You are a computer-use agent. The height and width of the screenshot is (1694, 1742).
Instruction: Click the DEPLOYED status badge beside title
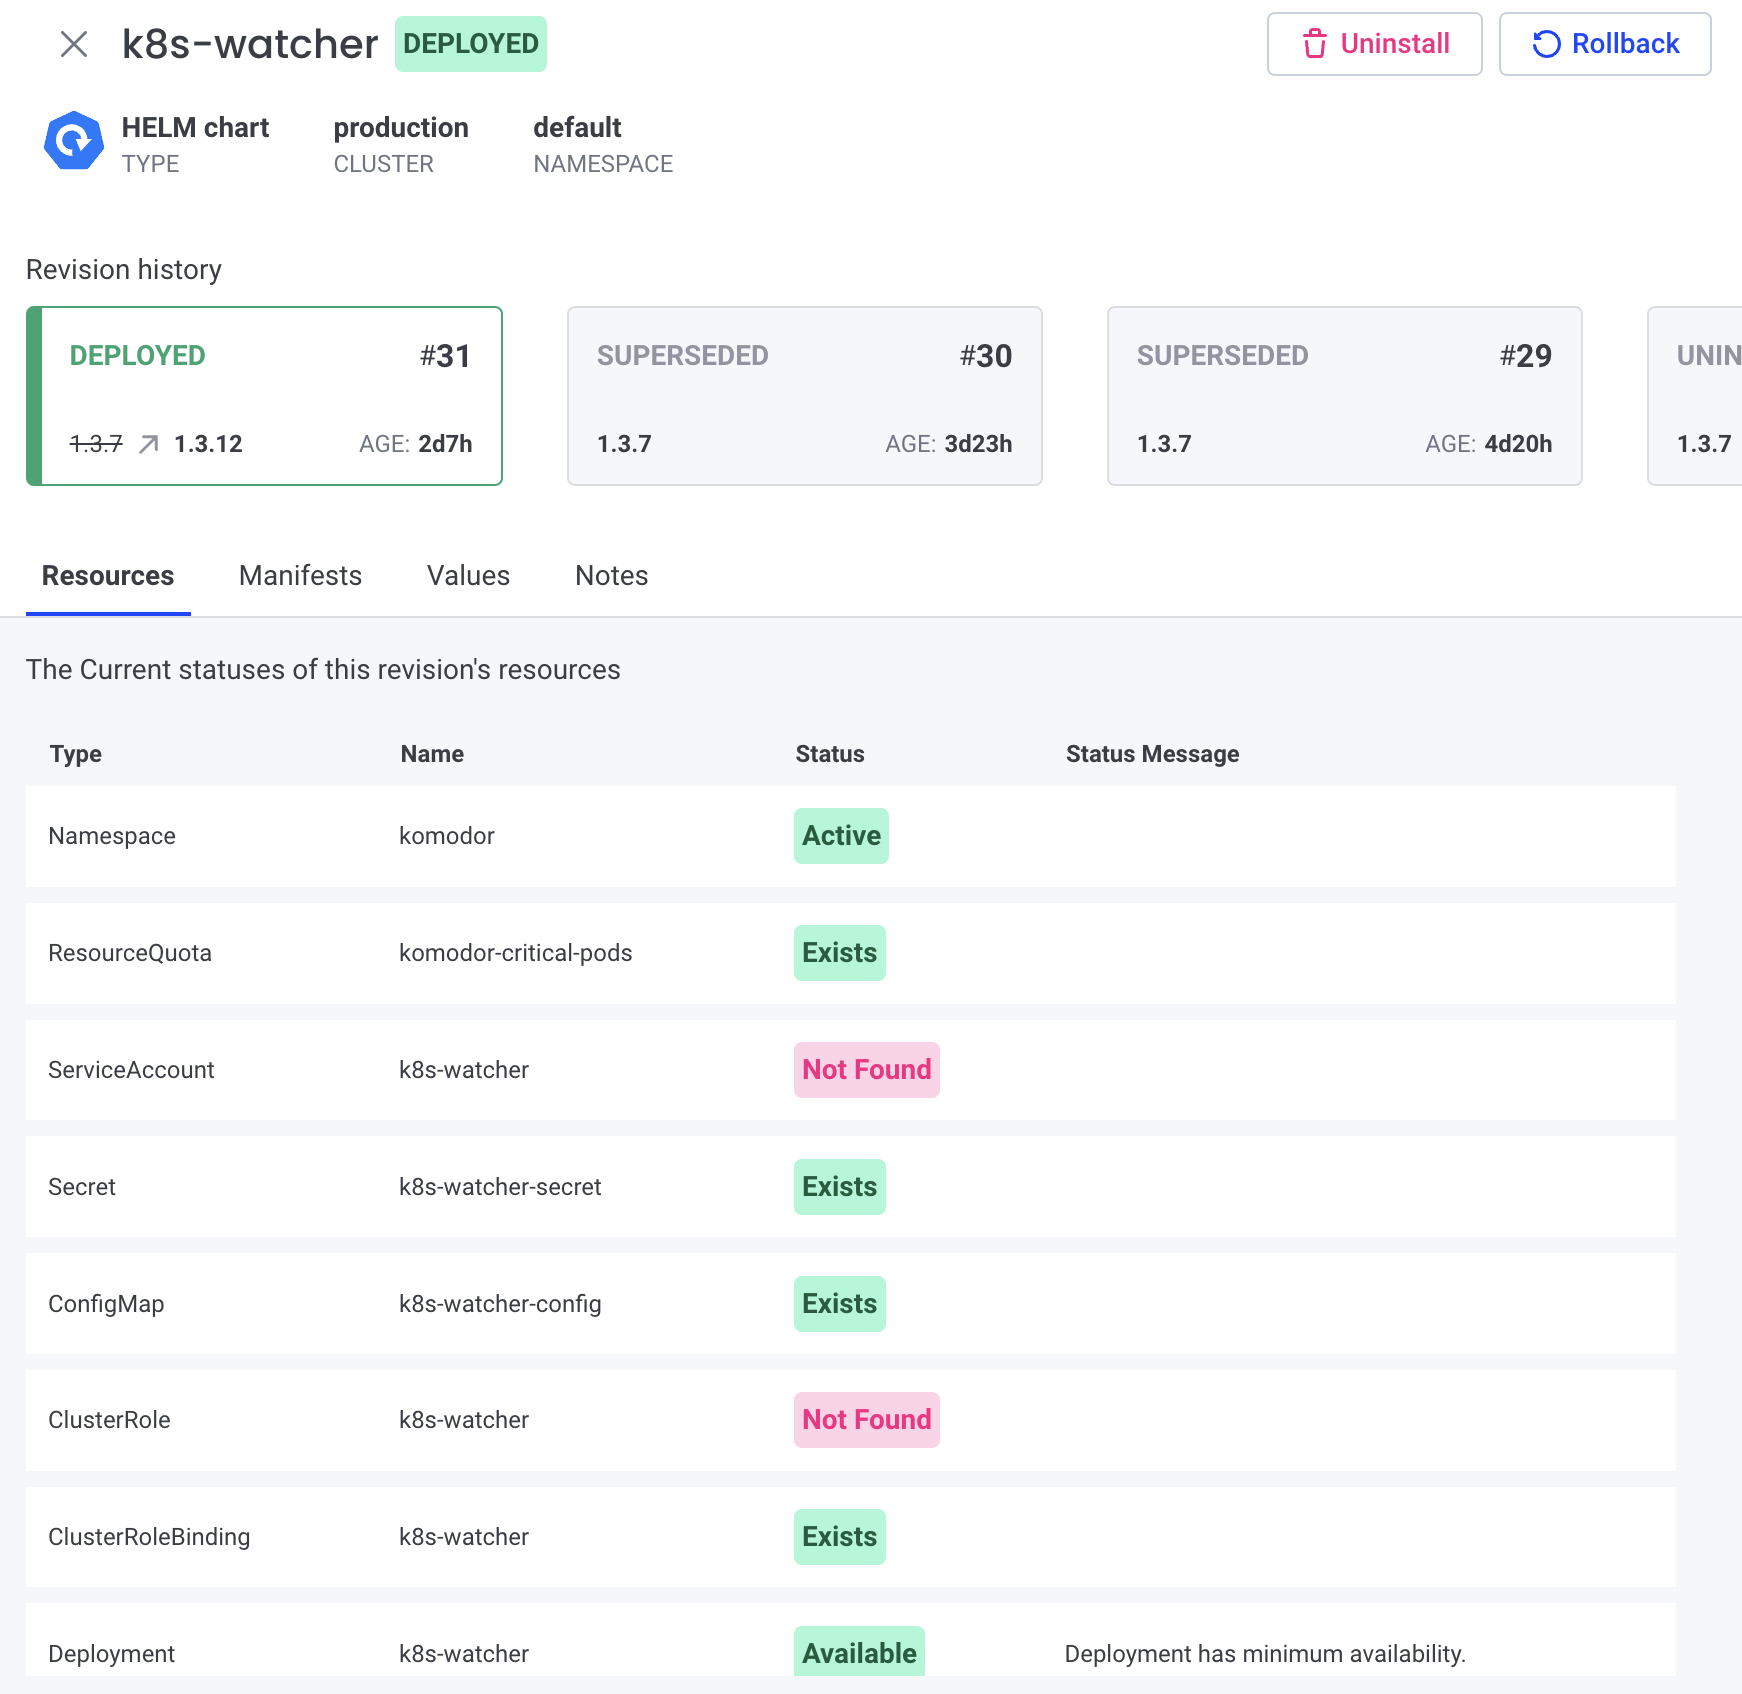click(471, 44)
